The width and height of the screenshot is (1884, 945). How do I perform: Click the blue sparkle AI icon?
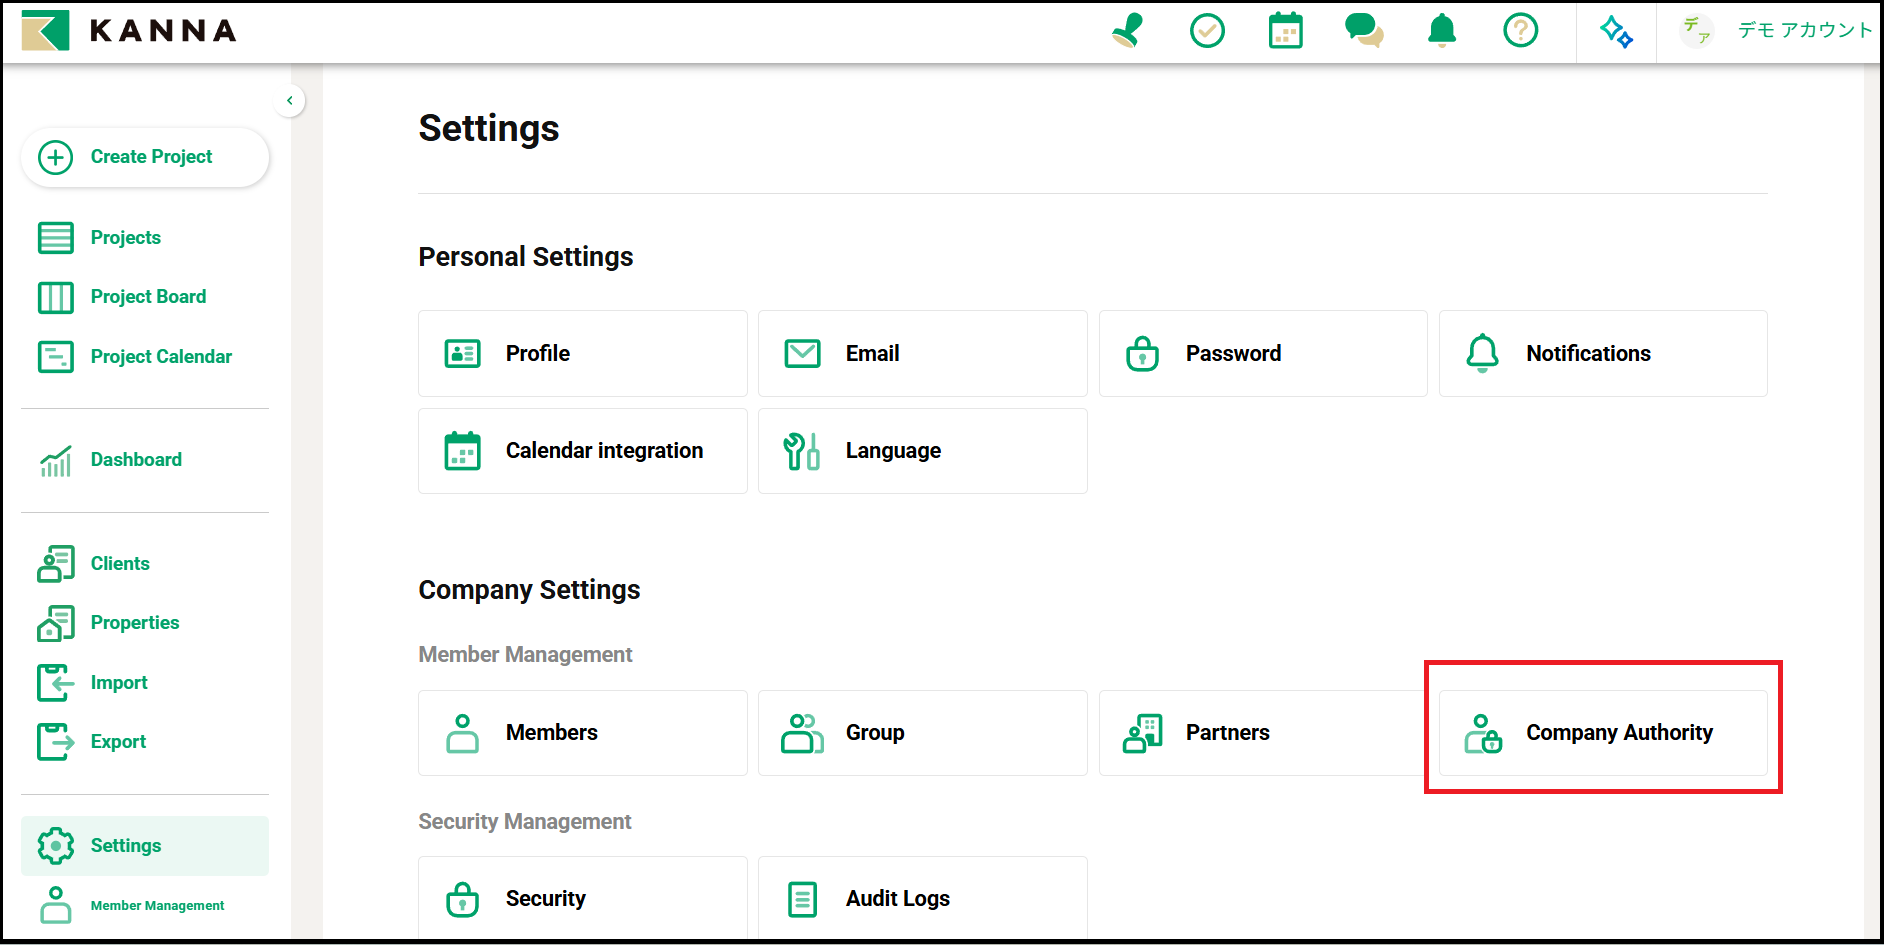tap(1616, 32)
